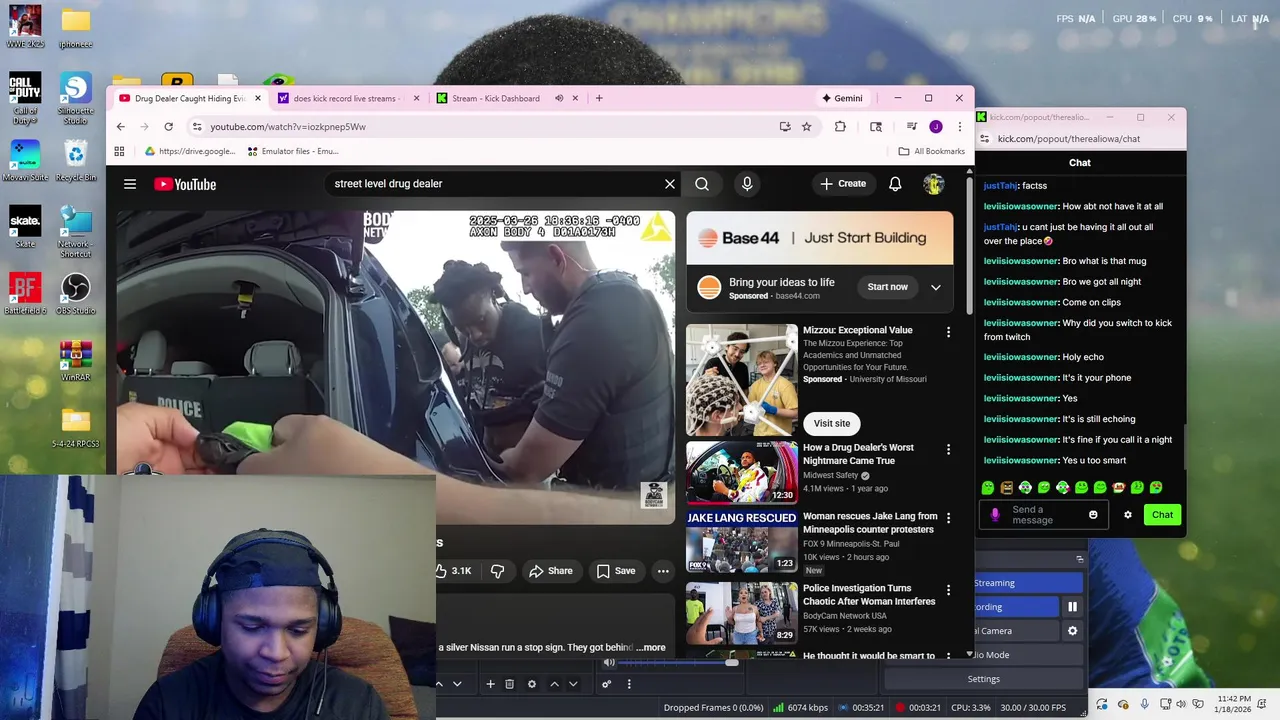The width and height of the screenshot is (1280, 720).
Task: Click purple microphone icon in chat input
Action: pos(994,515)
